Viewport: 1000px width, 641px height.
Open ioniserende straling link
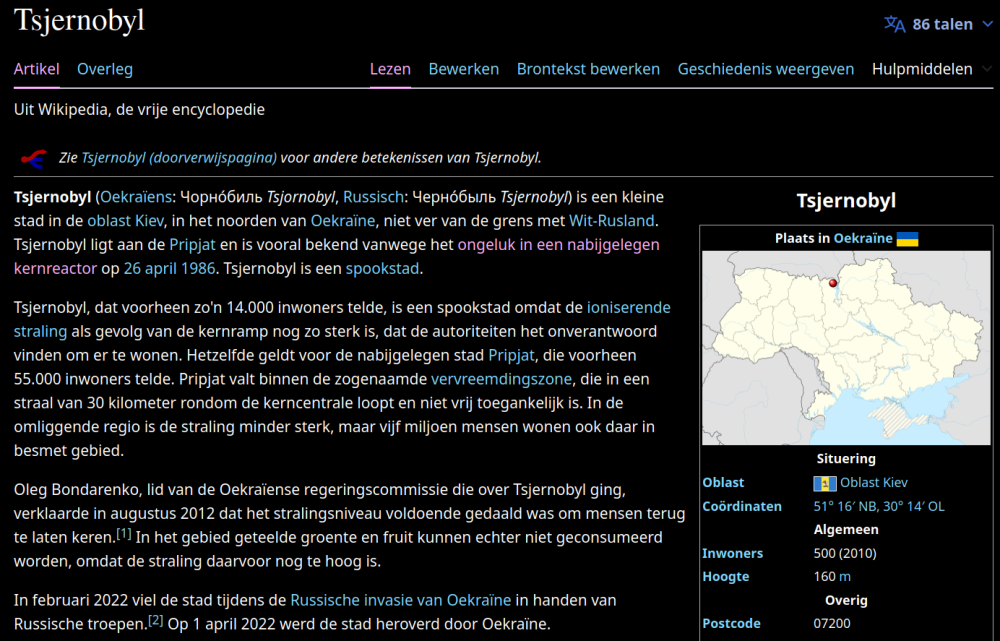coord(628,307)
